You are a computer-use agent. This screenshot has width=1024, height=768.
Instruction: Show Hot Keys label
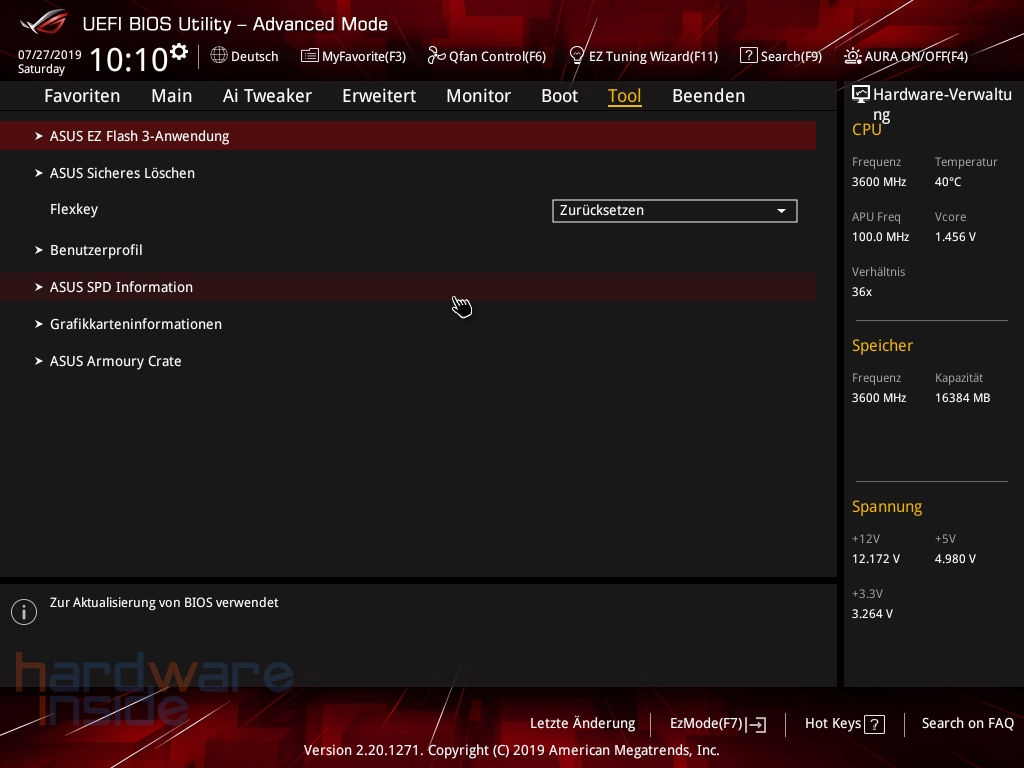click(x=833, y=724)
